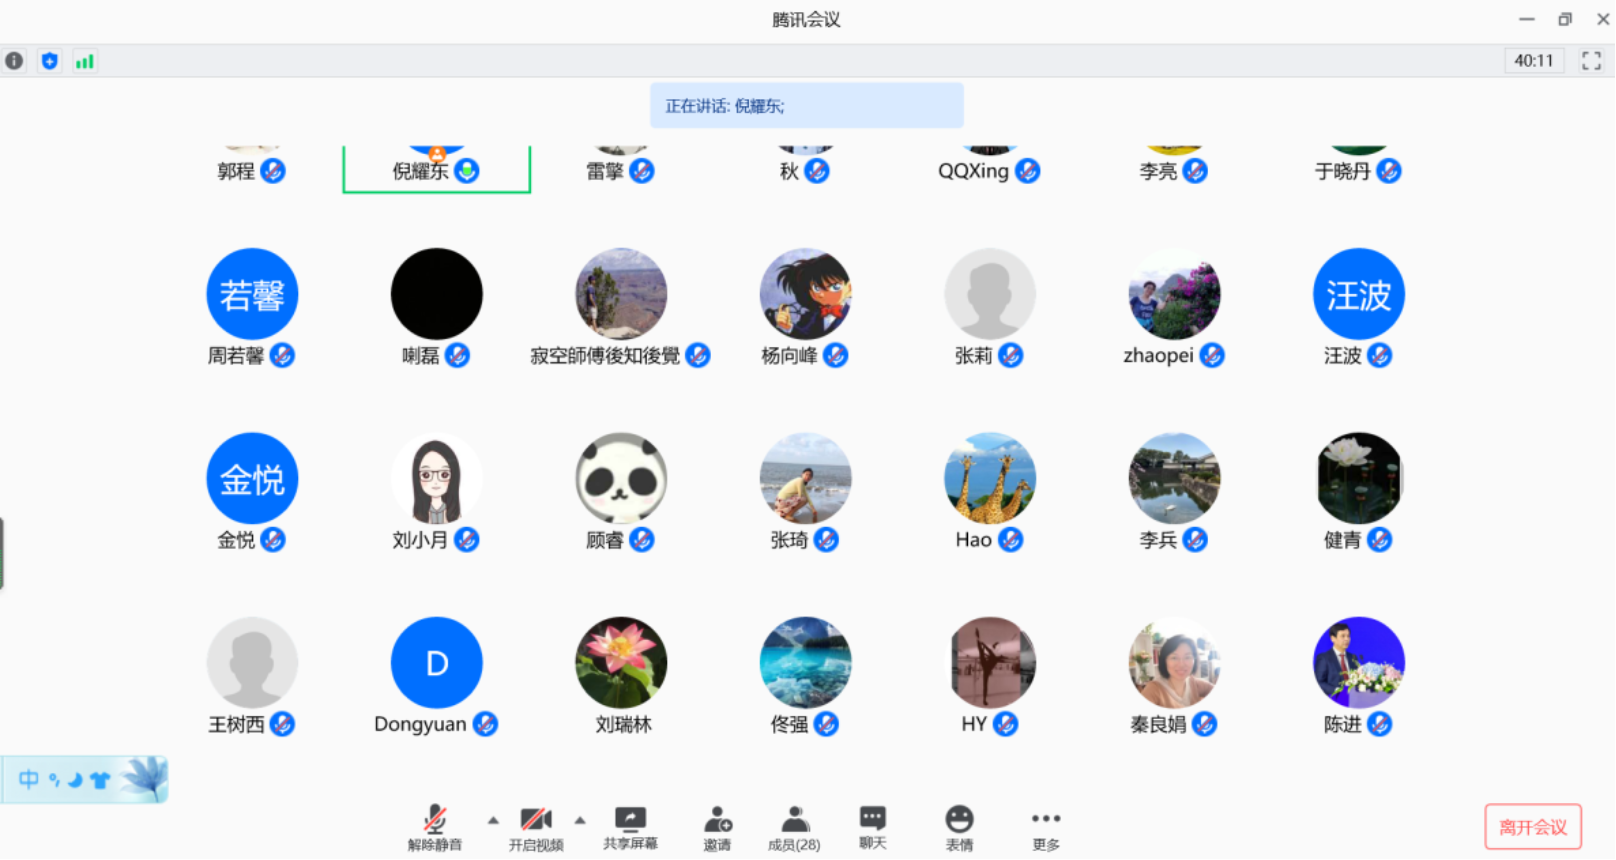Toggle the 中 input language indicator

point(28,779)
